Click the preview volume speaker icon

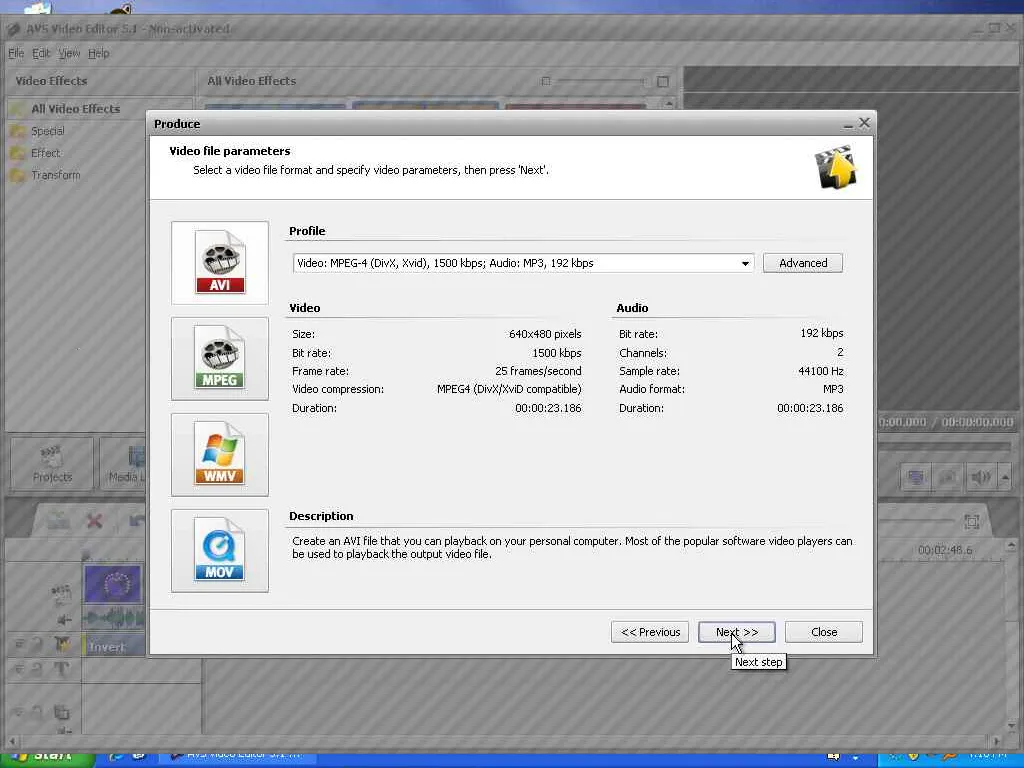(980, 477)
